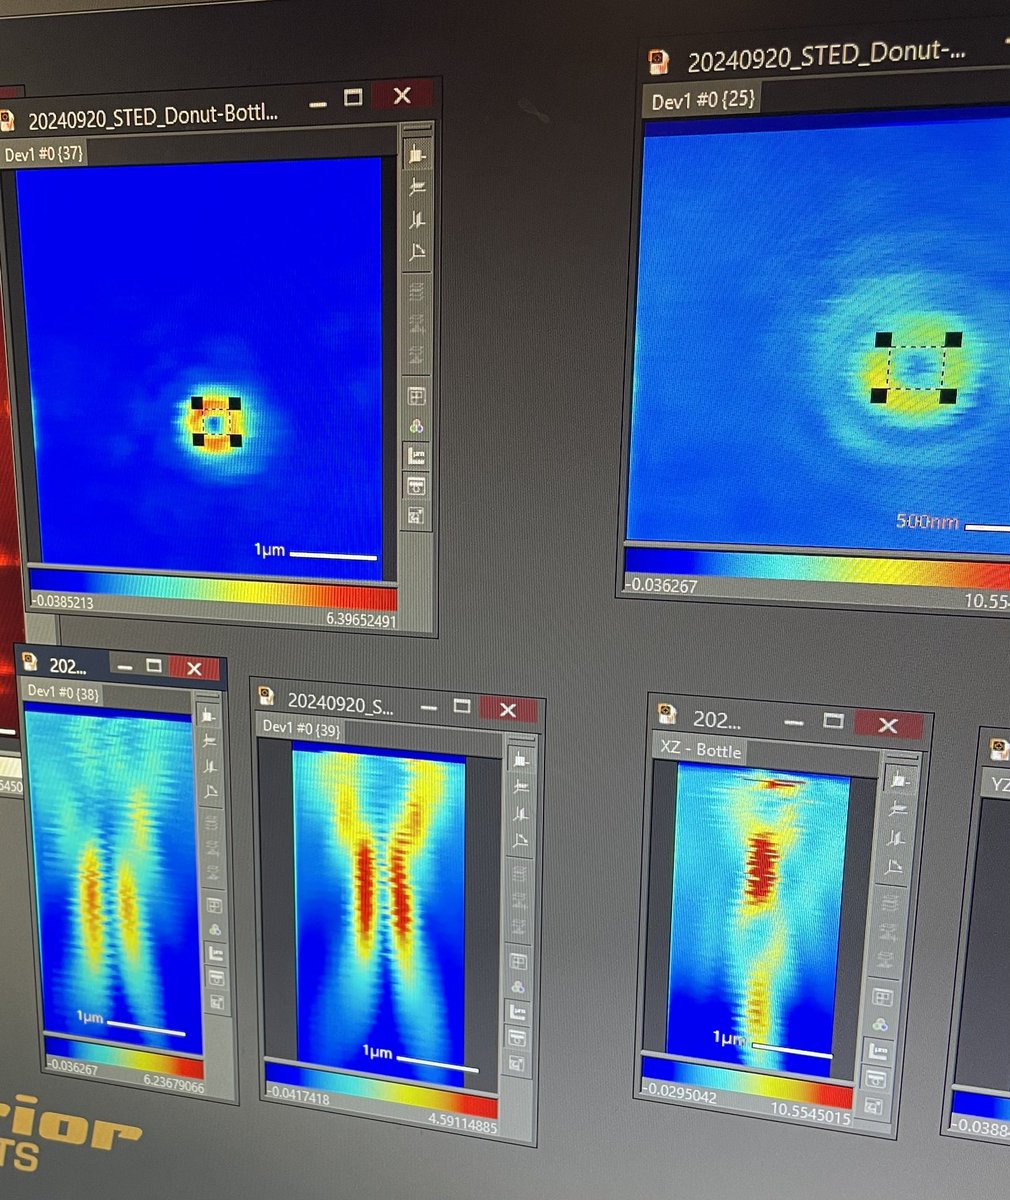This screenshot has width=1010, height=1200.
Task: Select the 2D image view icon in window {38}
Action: (208, 716)
